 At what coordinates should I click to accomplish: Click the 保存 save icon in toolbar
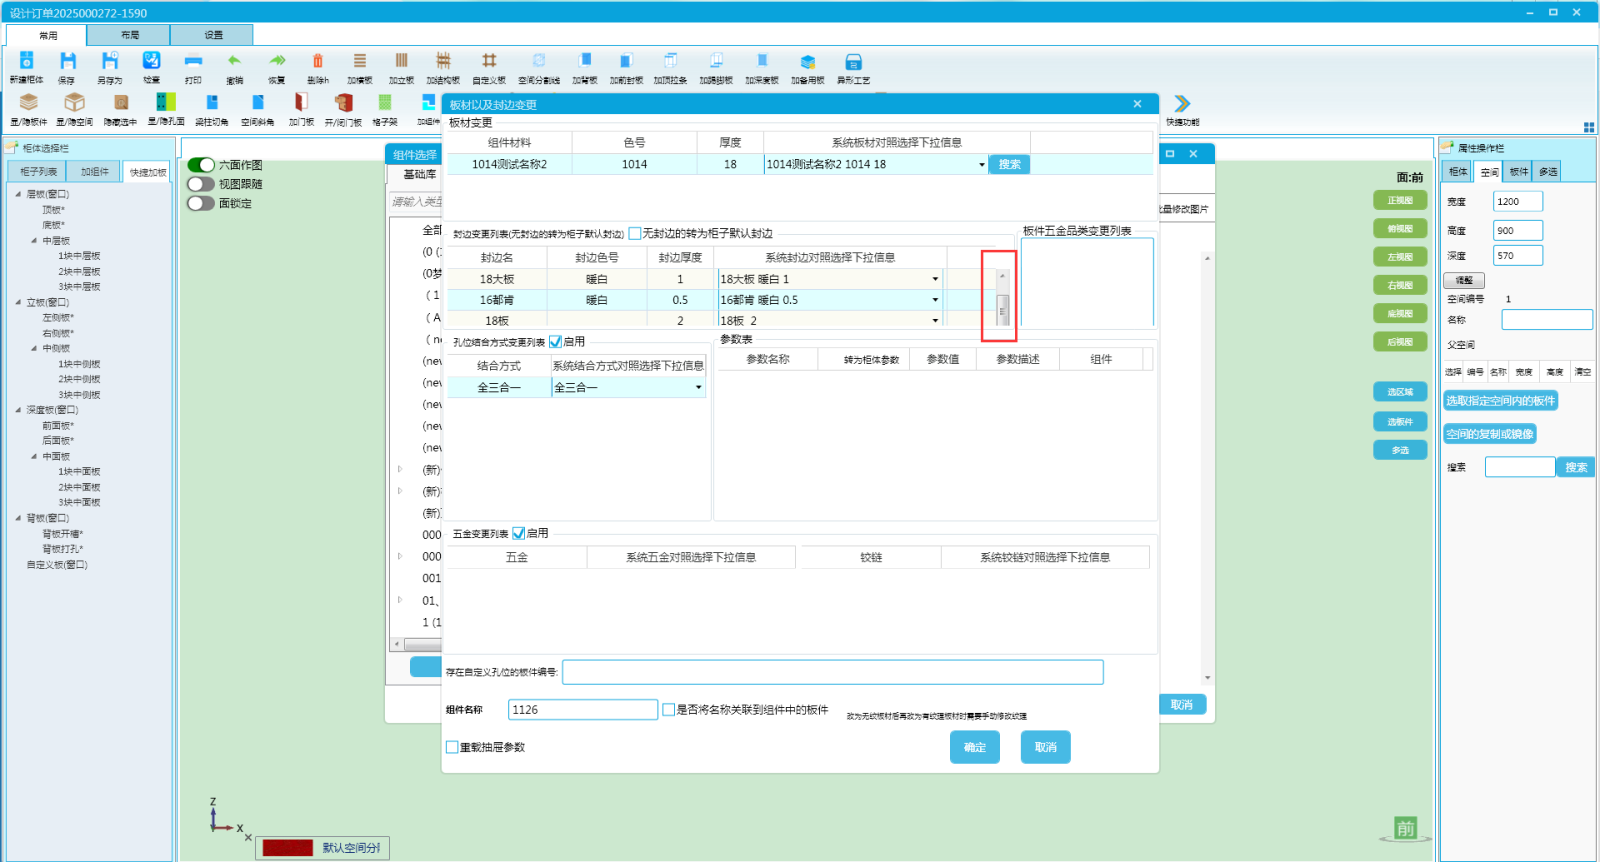(x=67, y=62)
